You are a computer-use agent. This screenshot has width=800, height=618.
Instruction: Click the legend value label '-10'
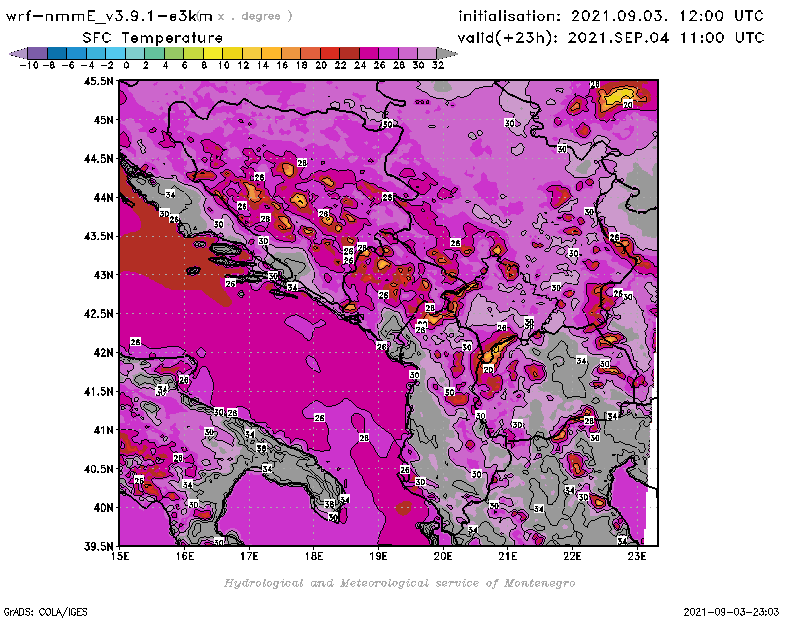(x=29, y=65)
